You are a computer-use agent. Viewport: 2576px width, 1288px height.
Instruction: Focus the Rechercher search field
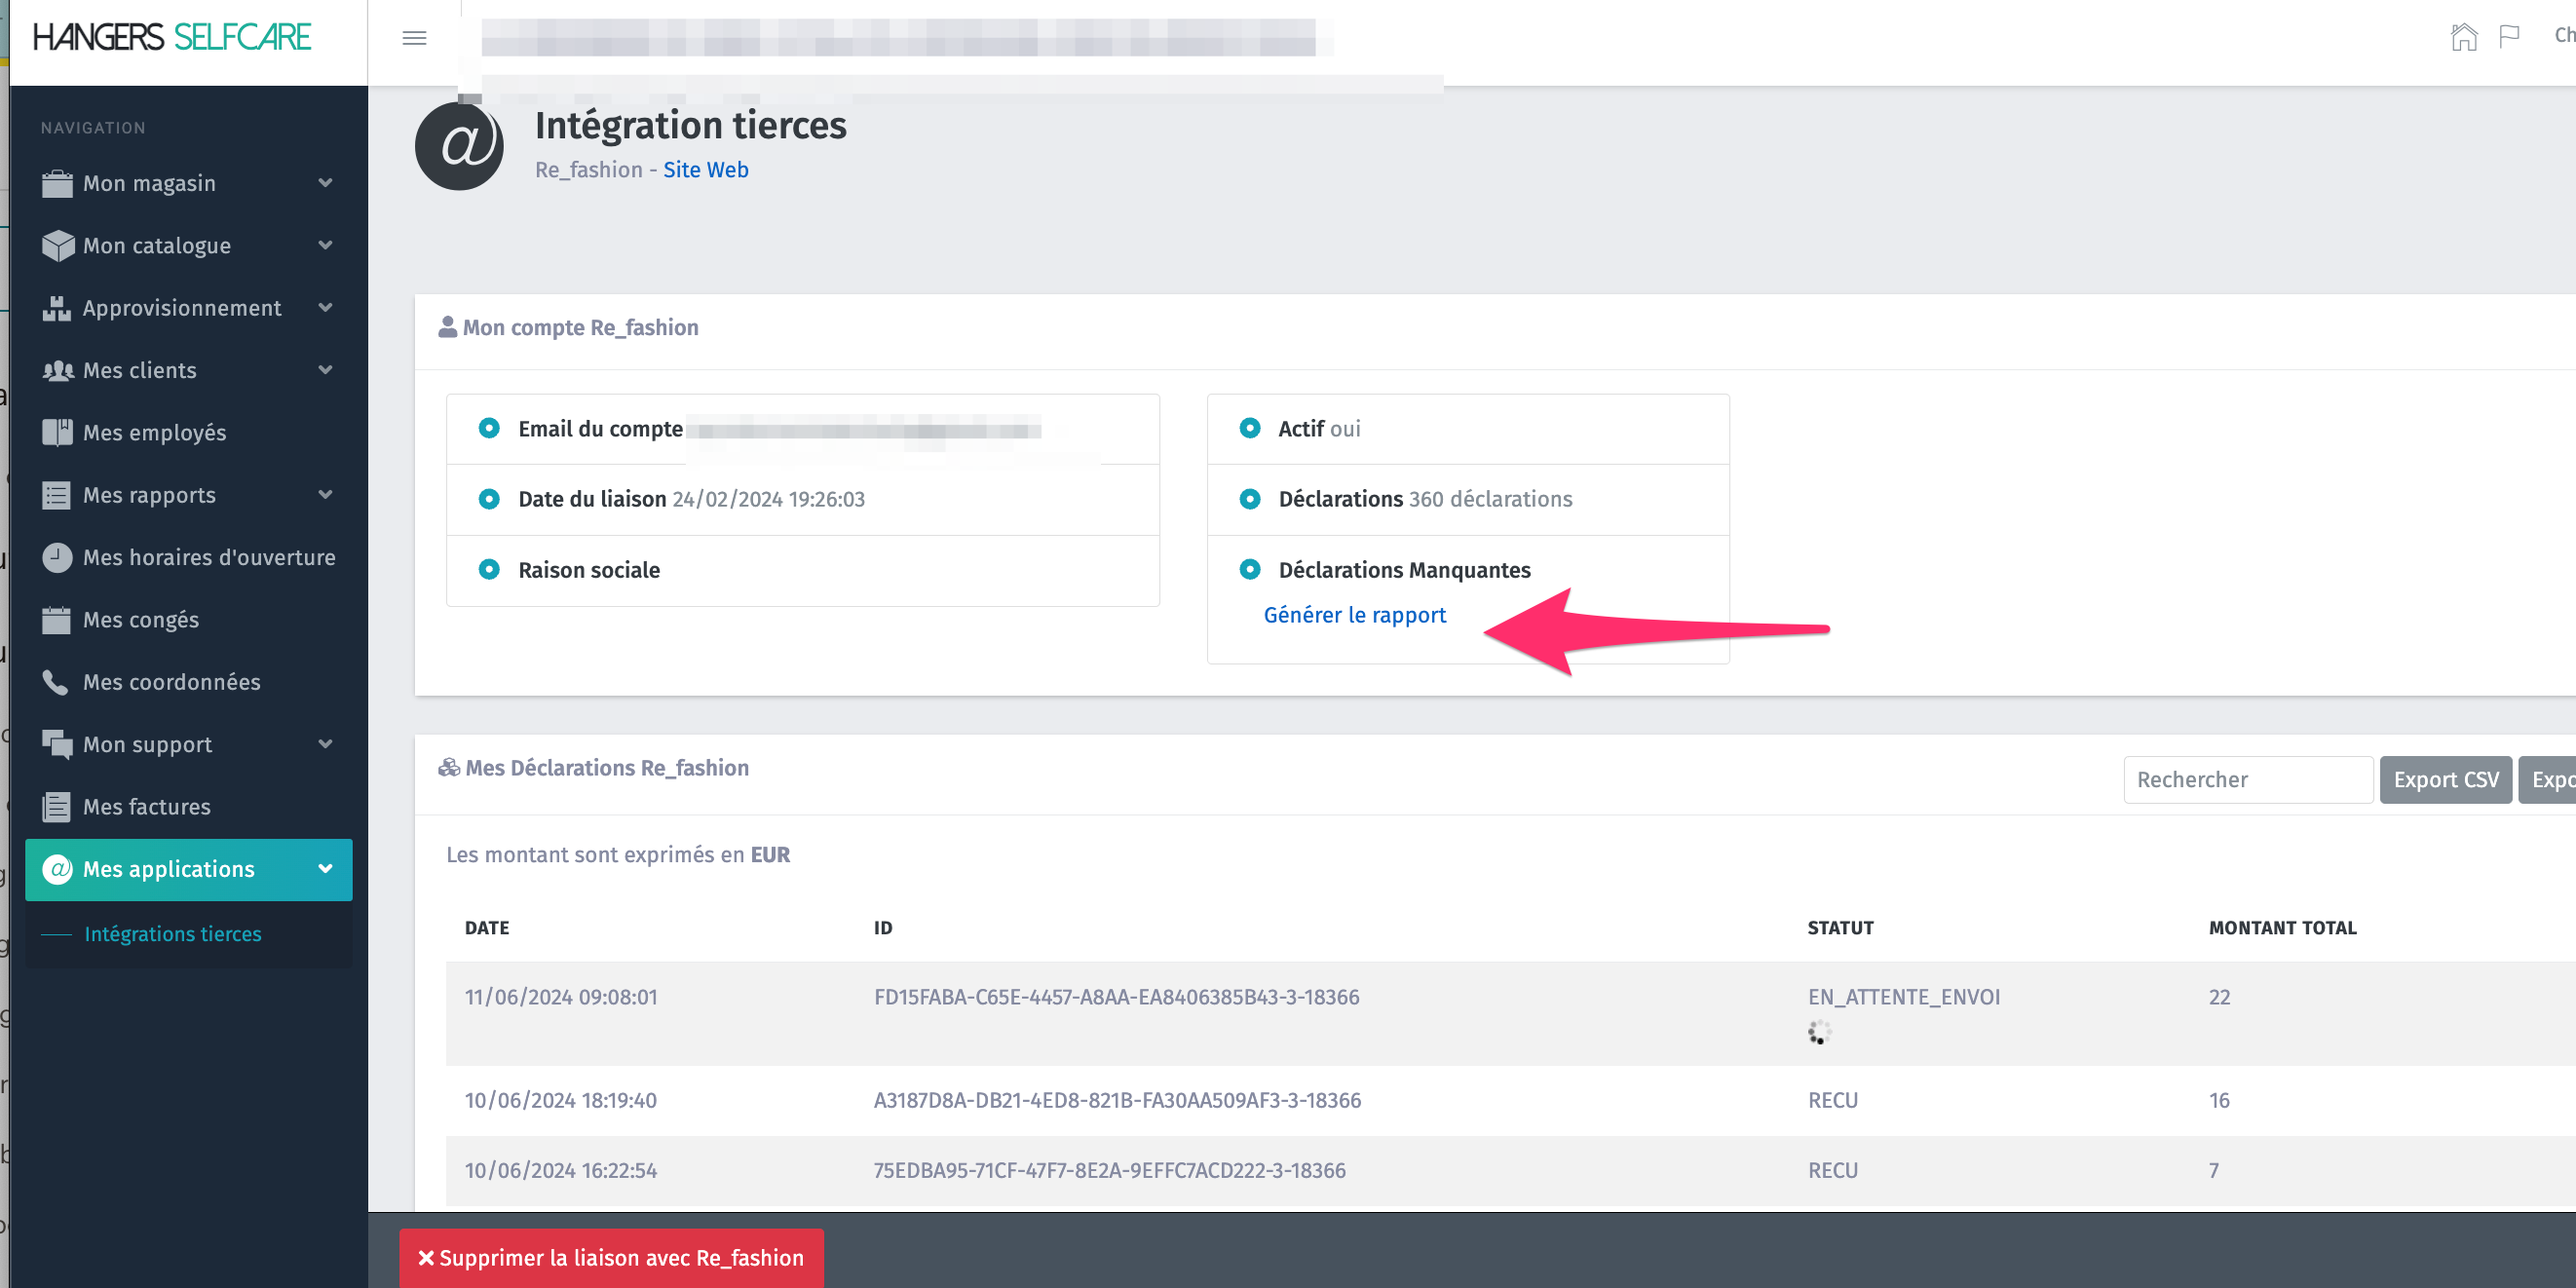[x=2248, y=780]
